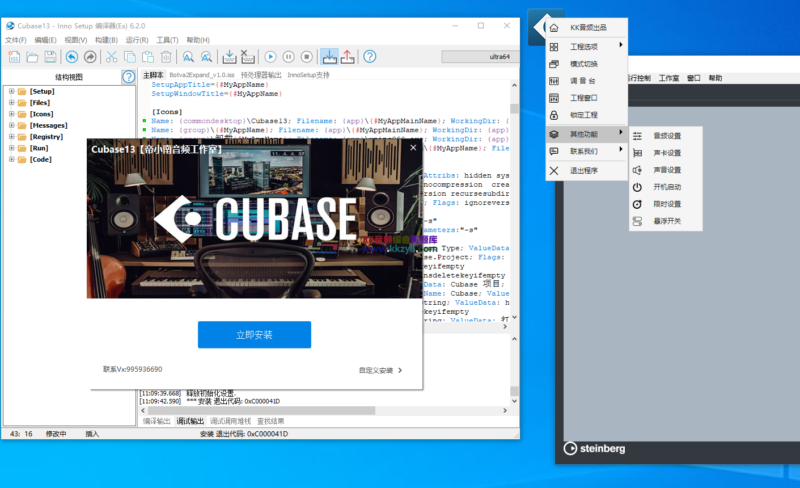Select 限时设置 timer entry
Image resolution: width=800 pixels, height=488 pixels.
point(666,204)
